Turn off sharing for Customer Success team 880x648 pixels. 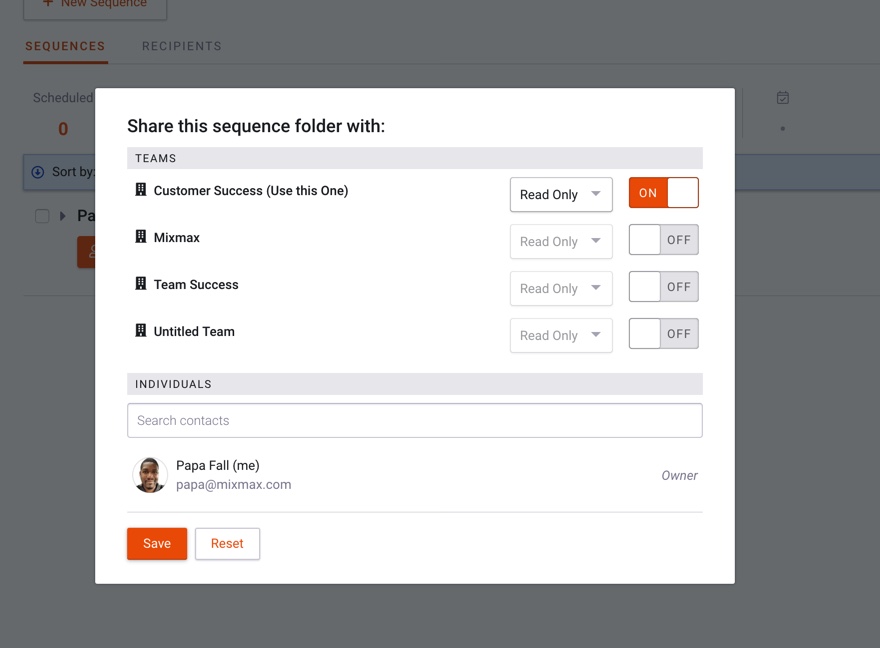tap(663, 193)
